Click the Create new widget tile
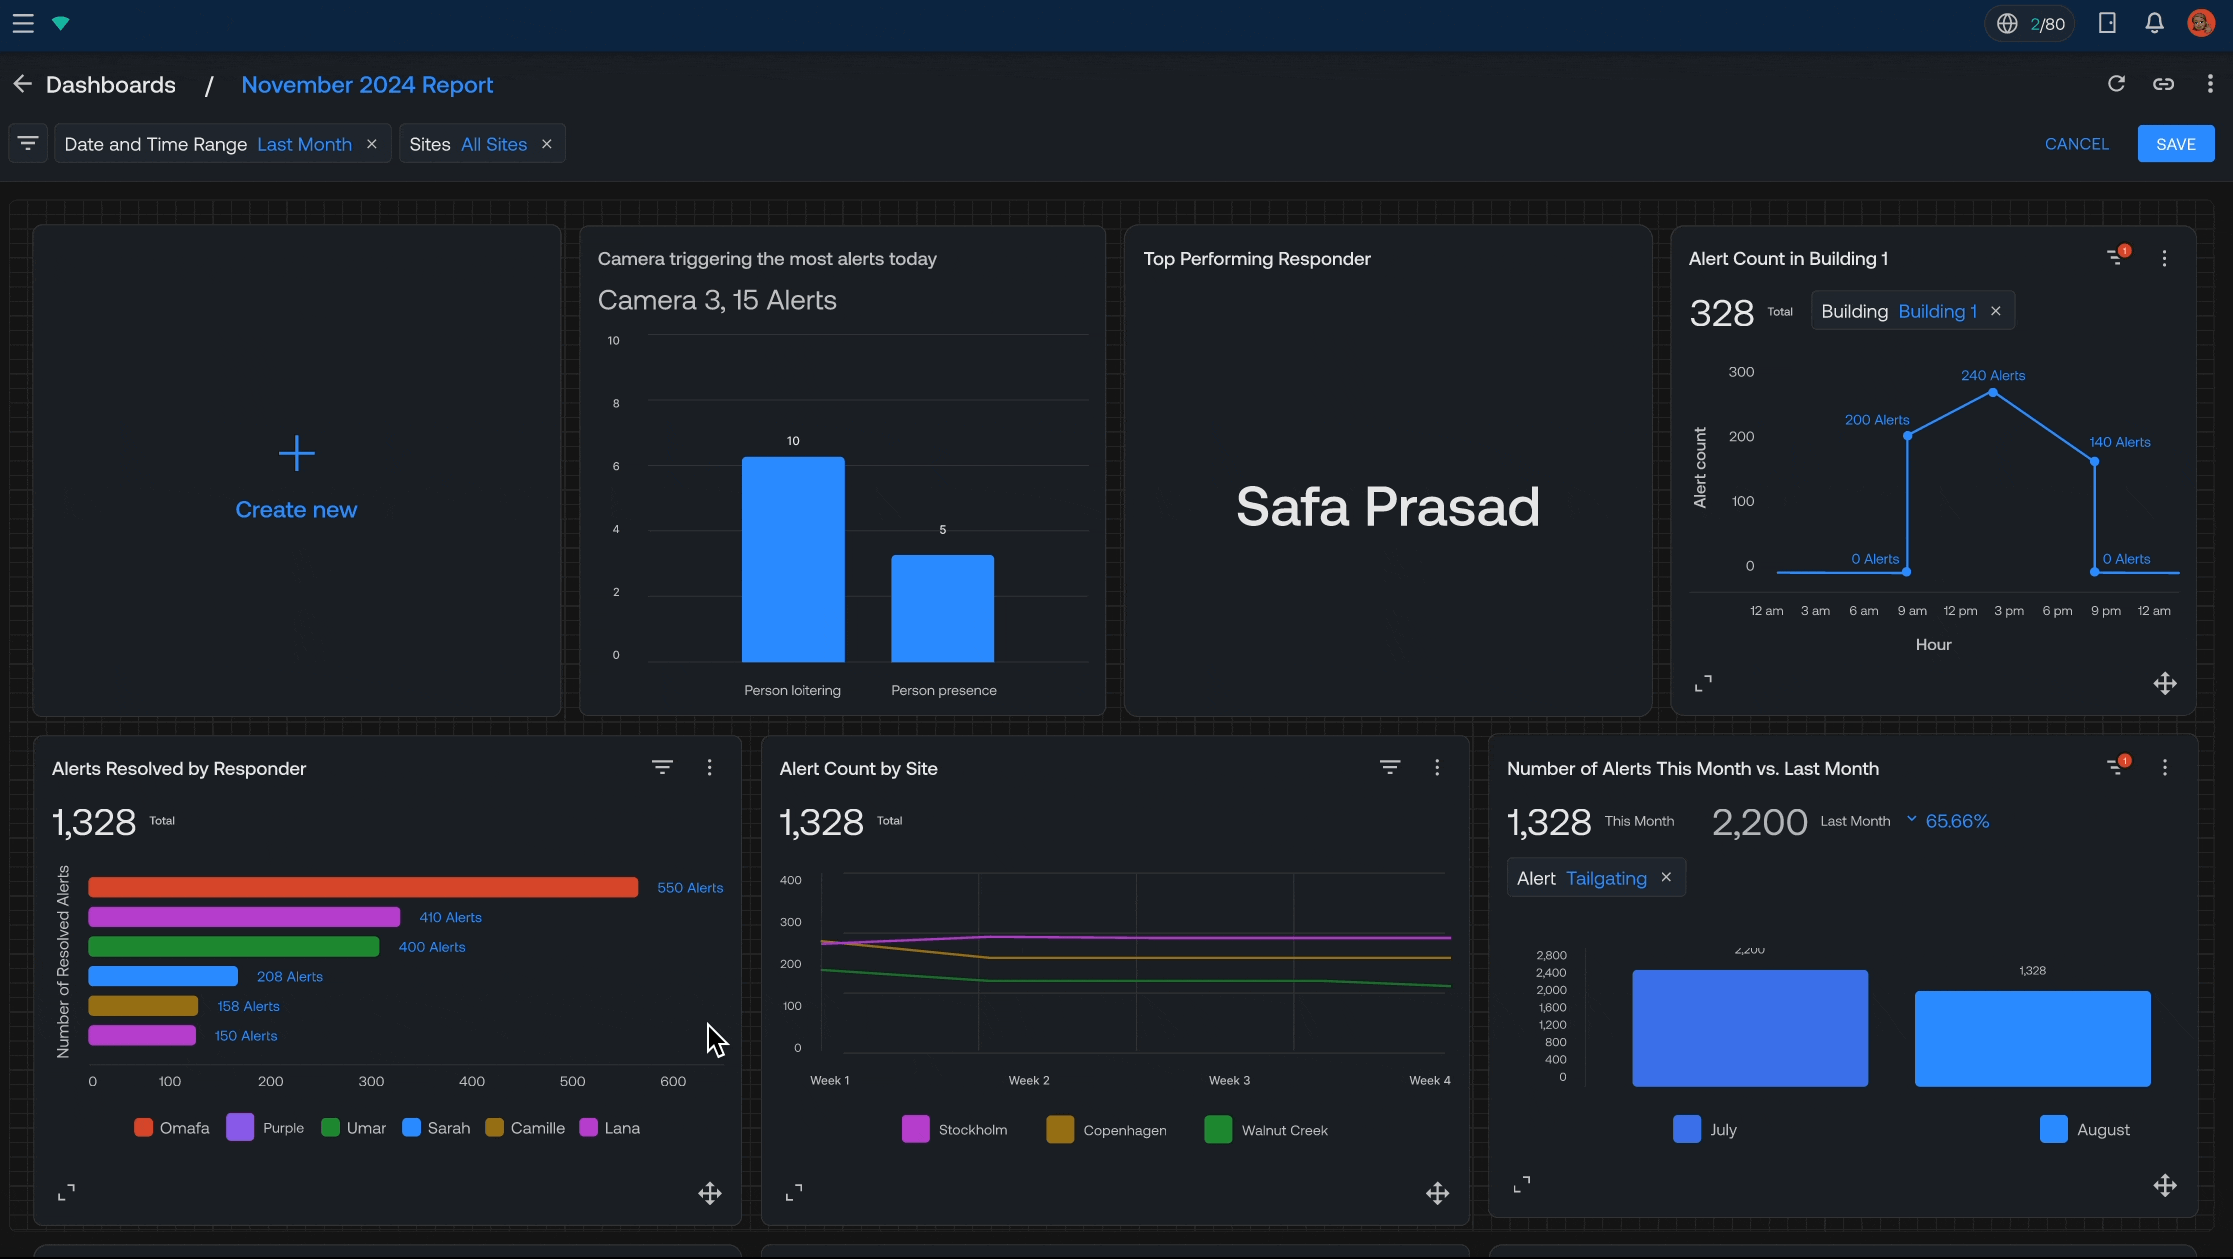The height and width of the screenshot is (1259, 2233). (296, 478)
